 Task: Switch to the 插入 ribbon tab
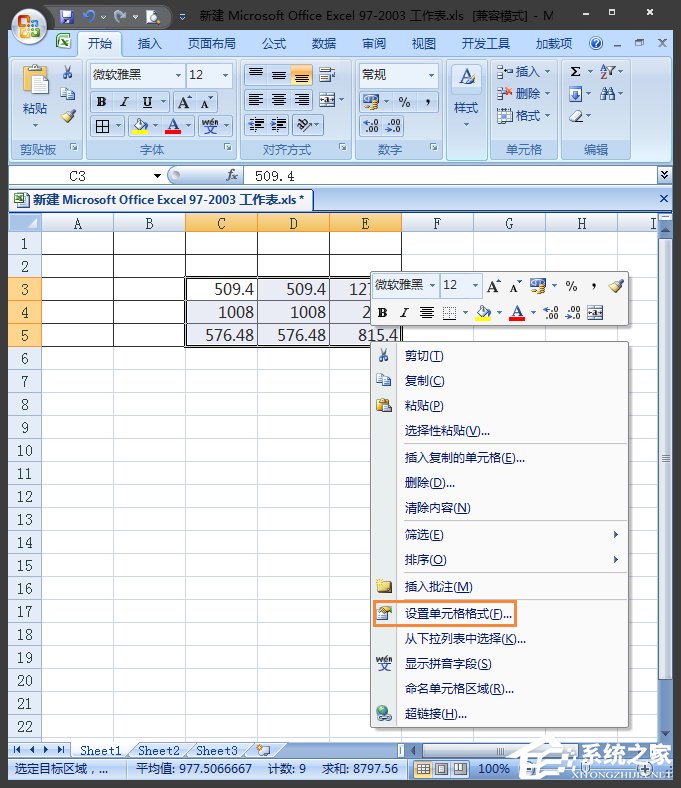click(x=149, y=44)
